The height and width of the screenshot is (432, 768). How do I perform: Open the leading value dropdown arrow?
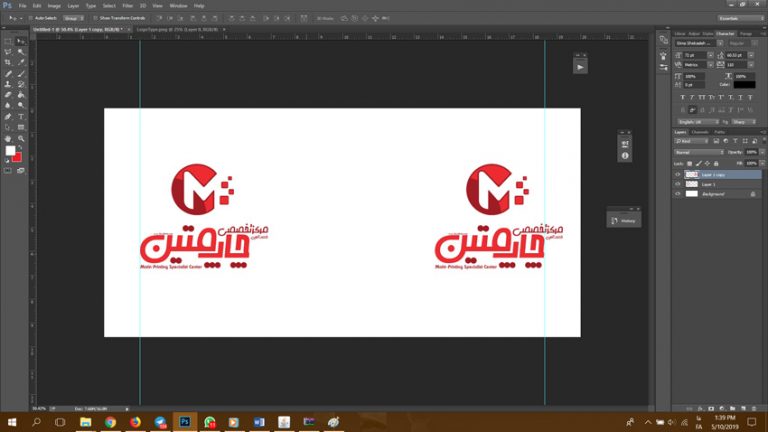pos(751,55)
